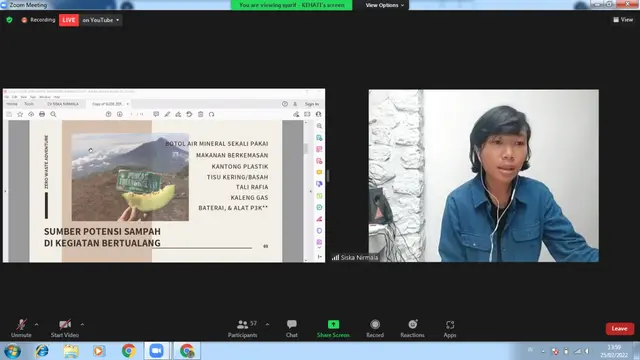Select the highlight pen tool in Acrobat
640x360 pixels.
(167, 114)
